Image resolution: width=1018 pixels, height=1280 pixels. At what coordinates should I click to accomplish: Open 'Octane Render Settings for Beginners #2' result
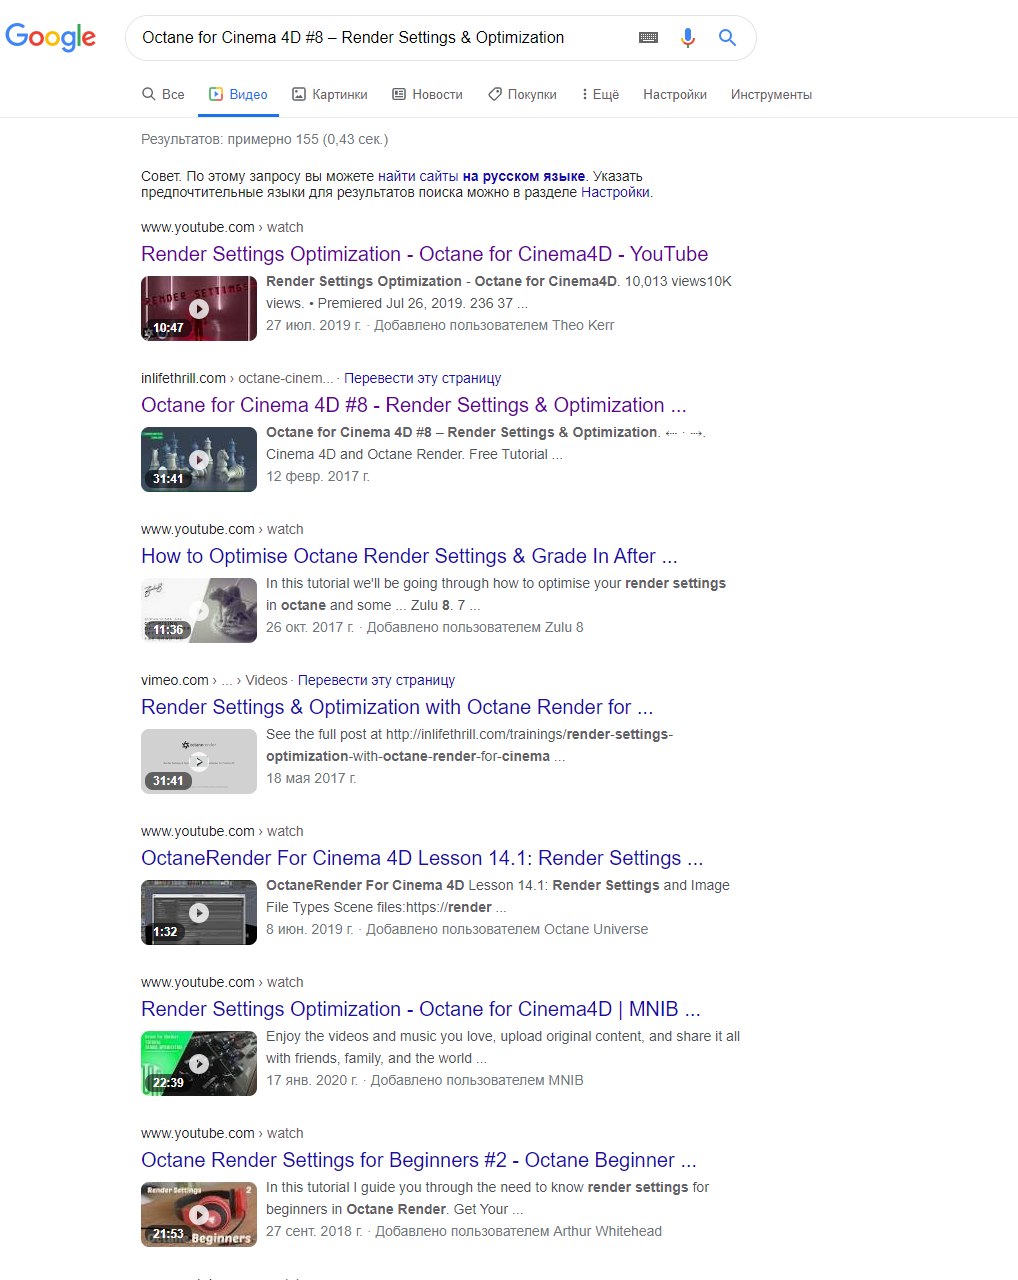click(x=419, y=1160)
